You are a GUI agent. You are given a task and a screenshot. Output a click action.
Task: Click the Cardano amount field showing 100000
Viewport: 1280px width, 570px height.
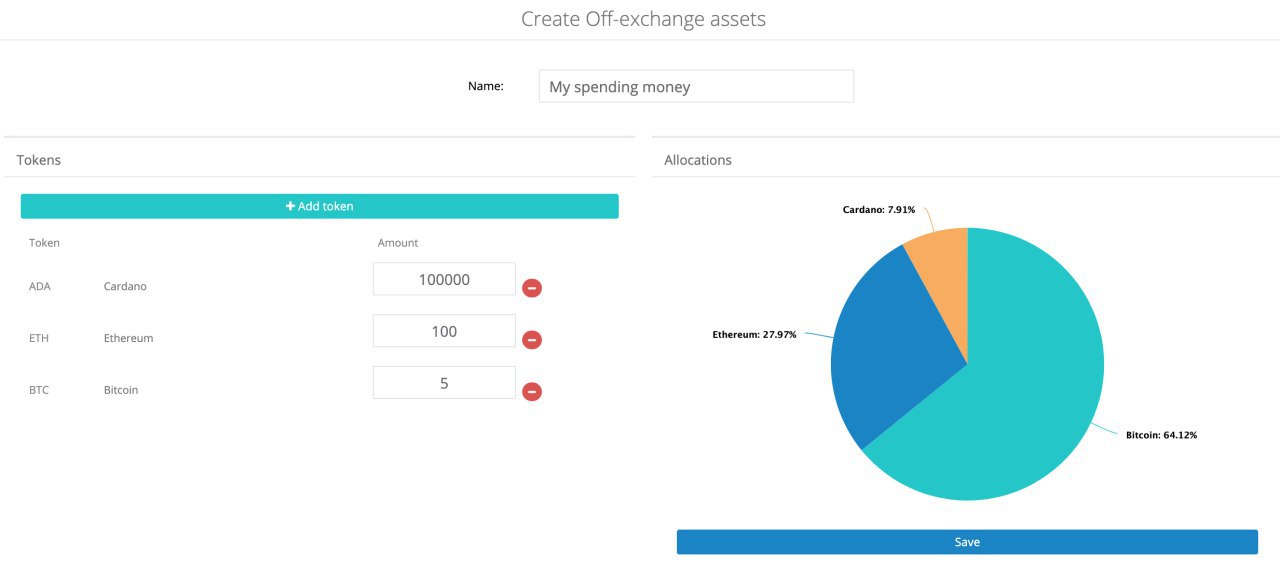444,280
